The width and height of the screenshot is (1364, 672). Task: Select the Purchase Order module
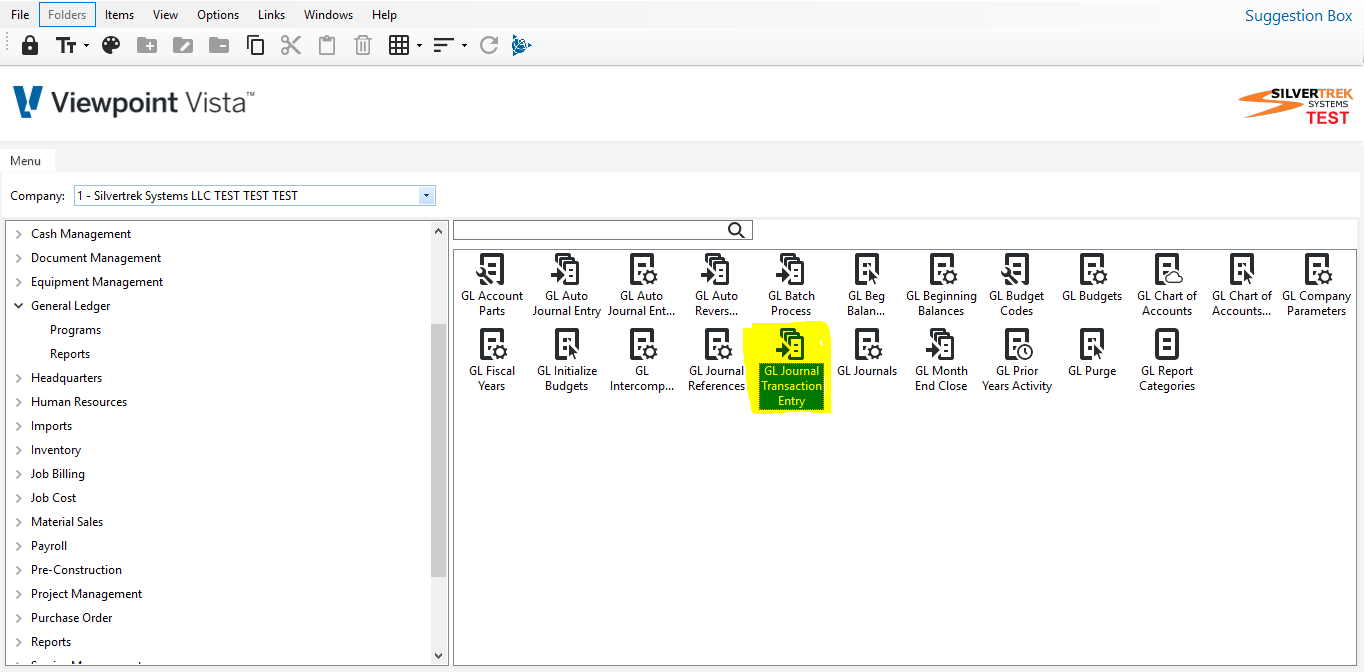(x=72, y=618)
